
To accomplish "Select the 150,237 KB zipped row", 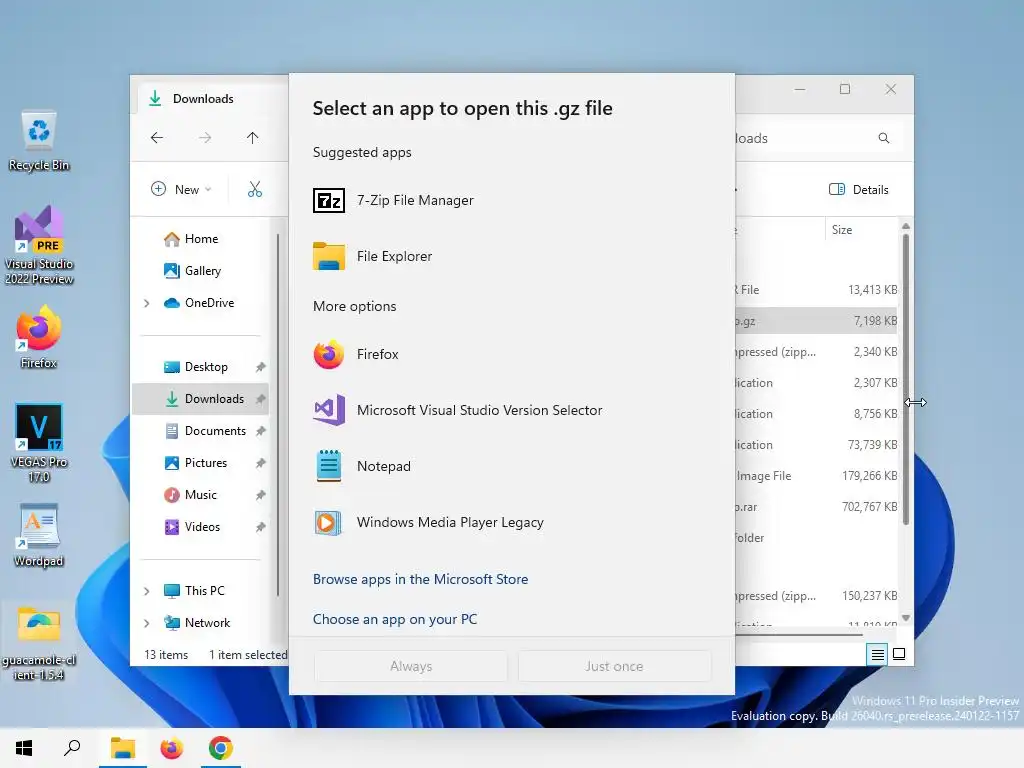I will coord(816,596).
